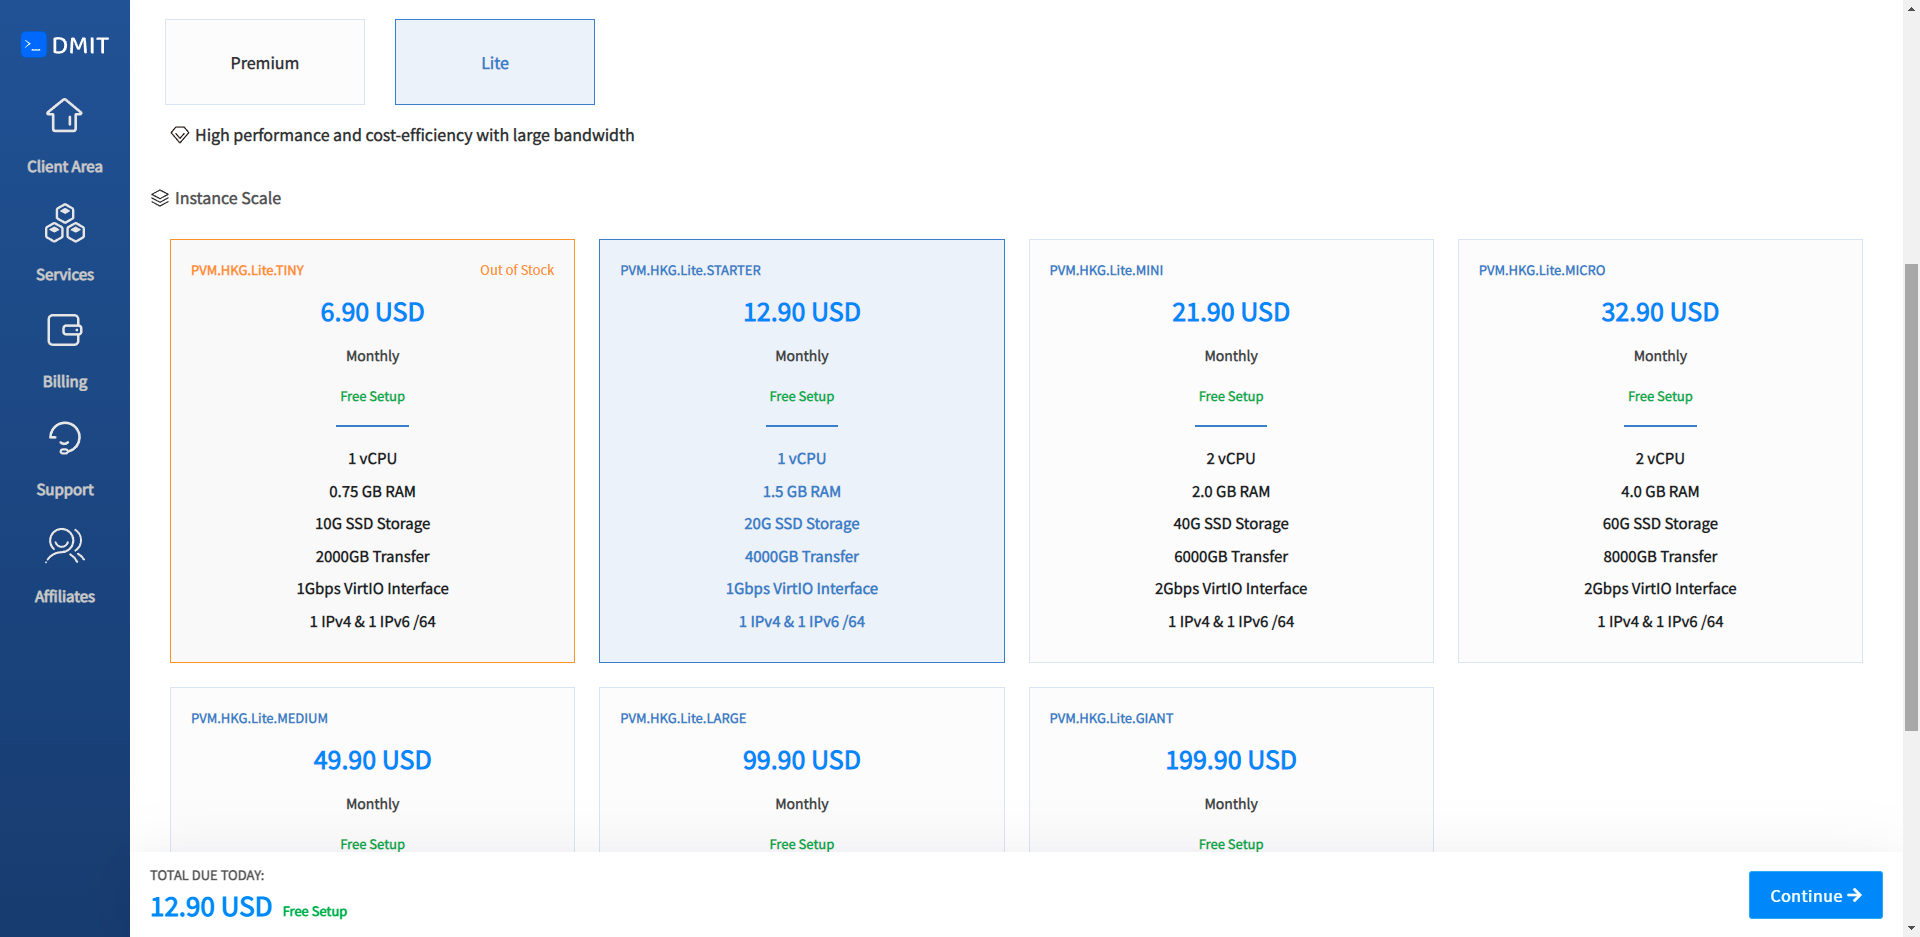Select the PVM.HKG.Lite.TINY plan card
Viewport: 1920px width, 937px height.
click(x=372, y=451)
